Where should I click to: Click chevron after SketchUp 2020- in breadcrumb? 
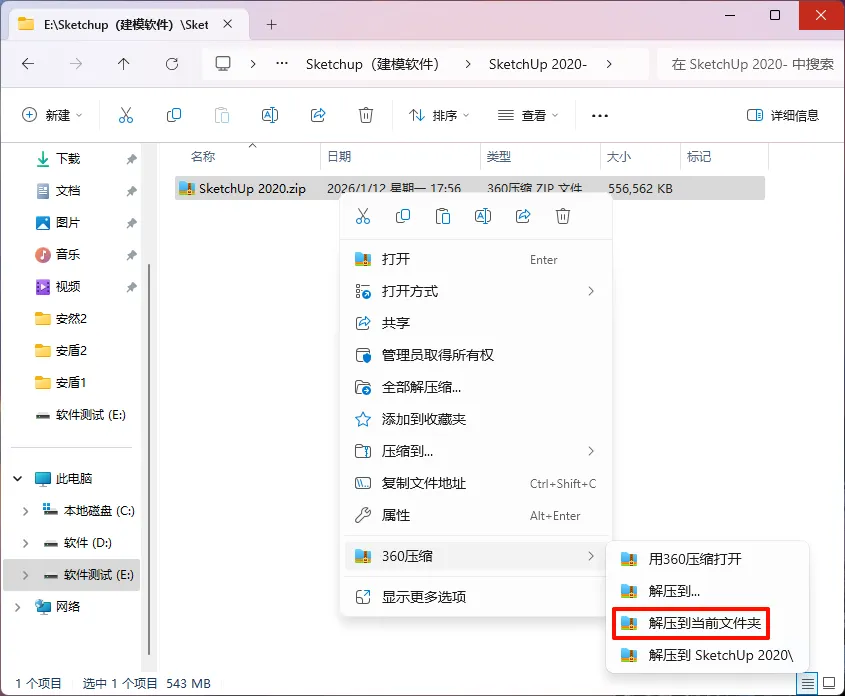pyautogui.click(x=609, y=64)
